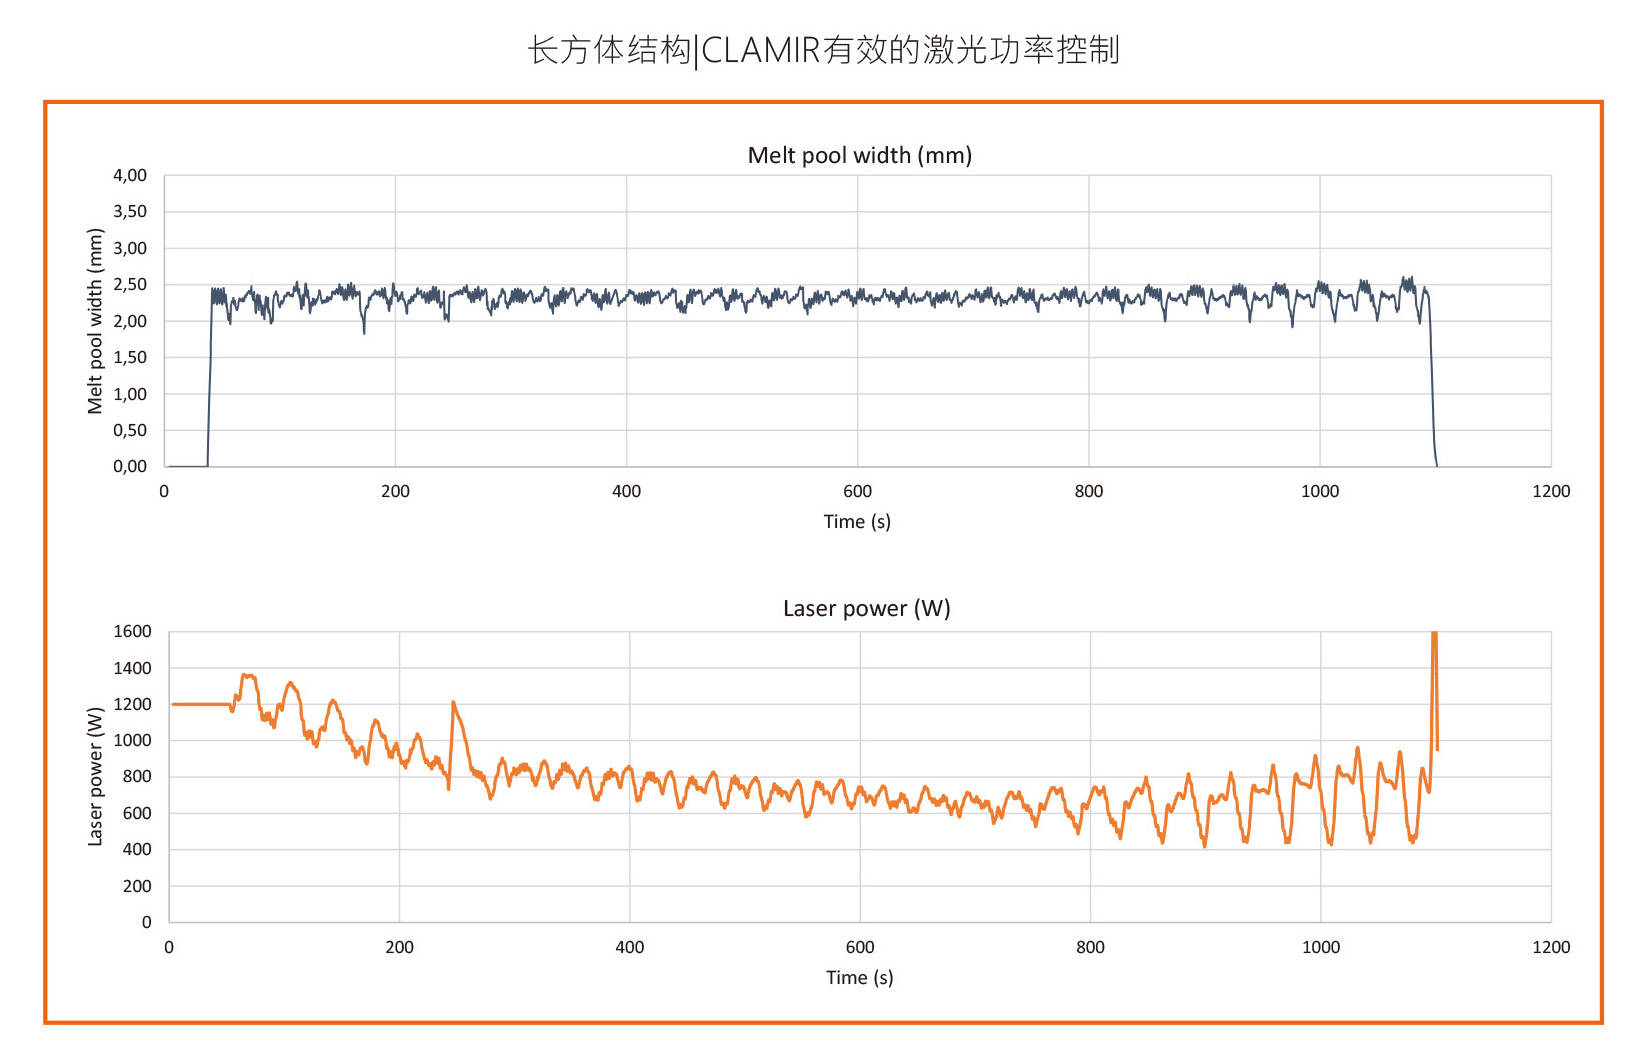
Task: Click the '2,50' y-axis tick label
Action: click(x=130, y=284)
